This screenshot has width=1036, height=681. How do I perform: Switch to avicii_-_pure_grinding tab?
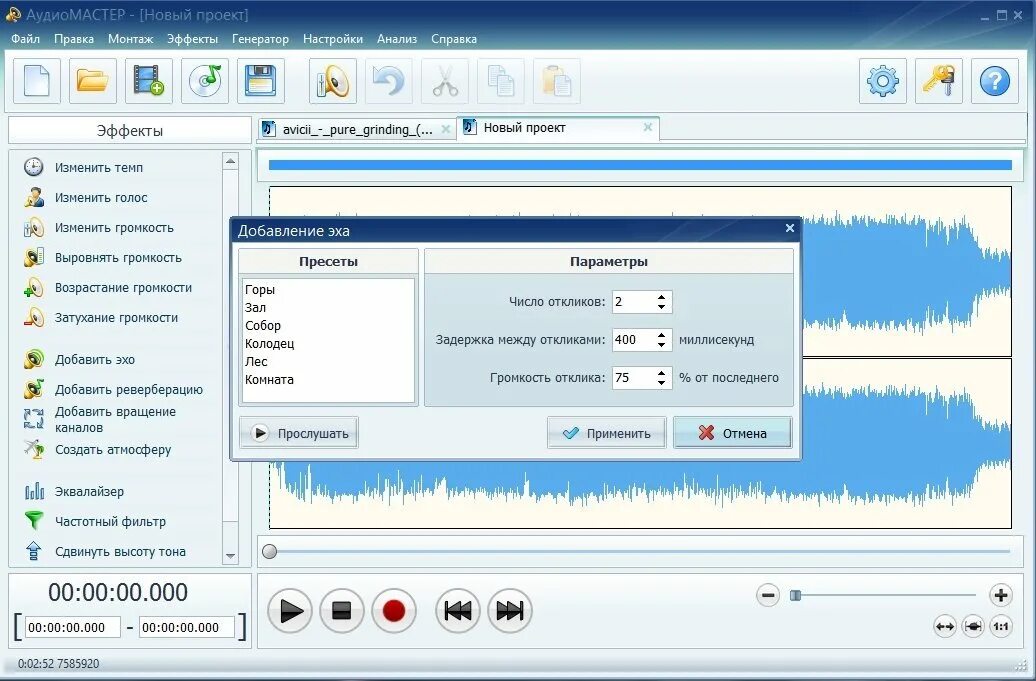[x=357, y=129]
